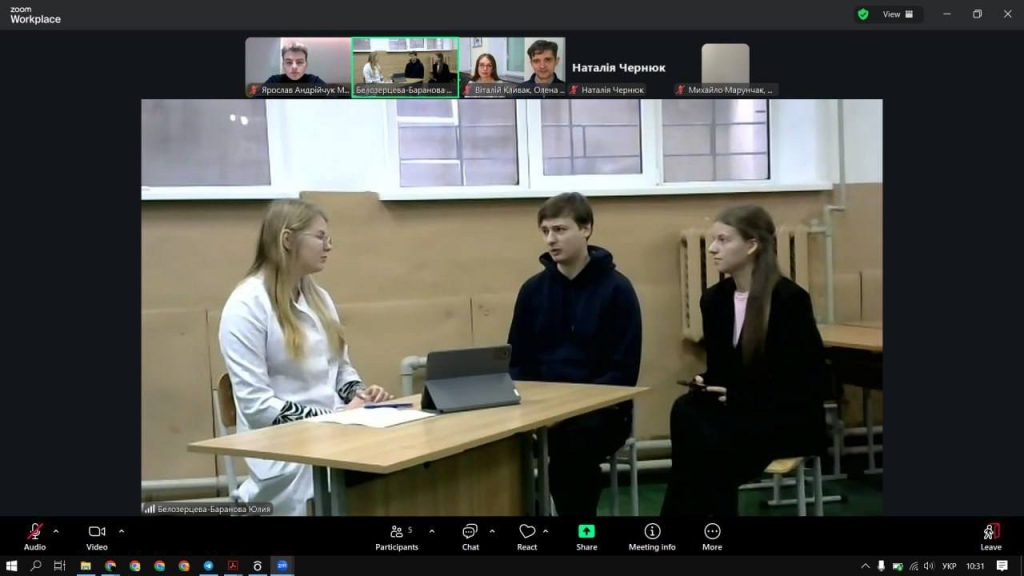Open the Chat panel
The width and height of the screenshot is (1024, 576).
coord(470,536)
